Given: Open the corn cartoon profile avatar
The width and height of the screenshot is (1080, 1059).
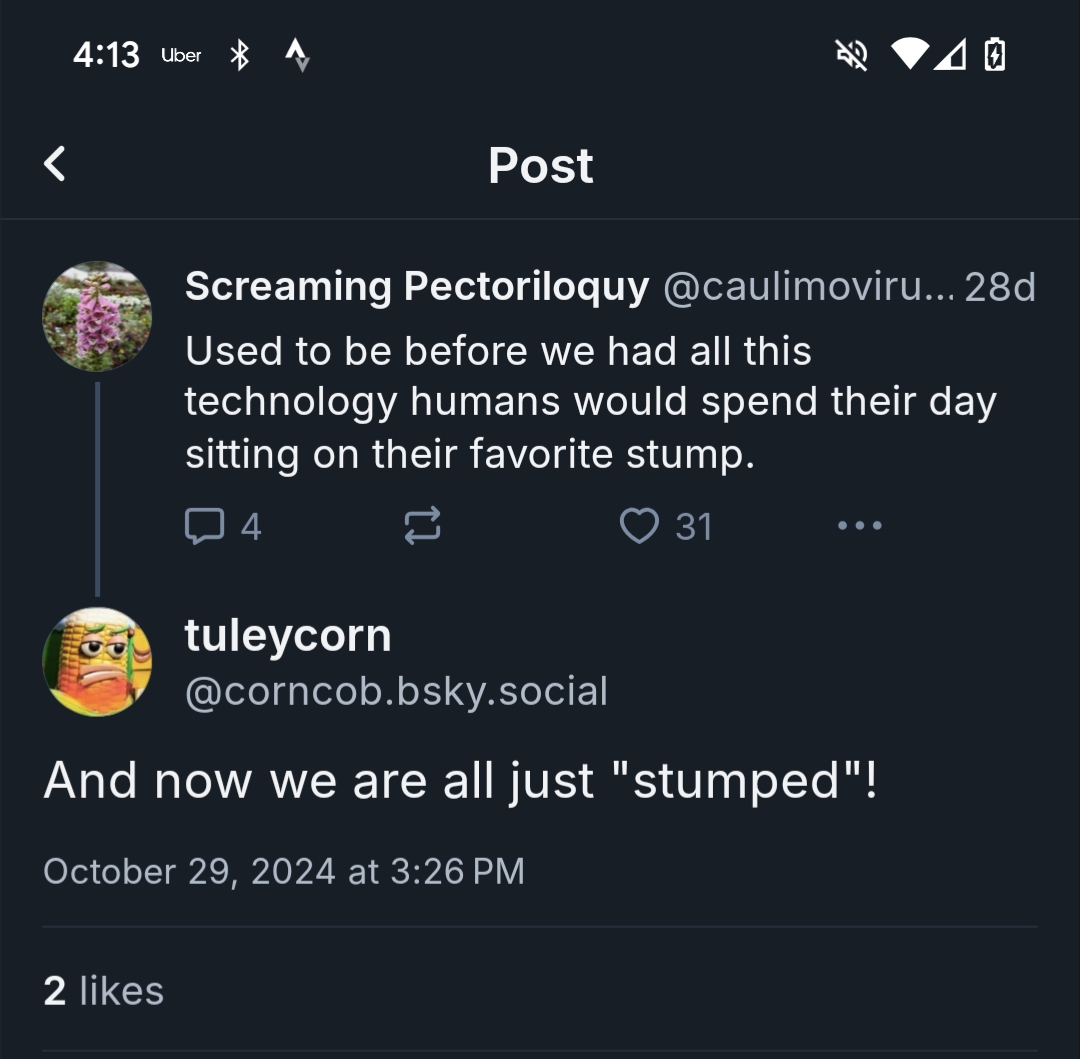Looking at the screenshot, I should (97, 661).
